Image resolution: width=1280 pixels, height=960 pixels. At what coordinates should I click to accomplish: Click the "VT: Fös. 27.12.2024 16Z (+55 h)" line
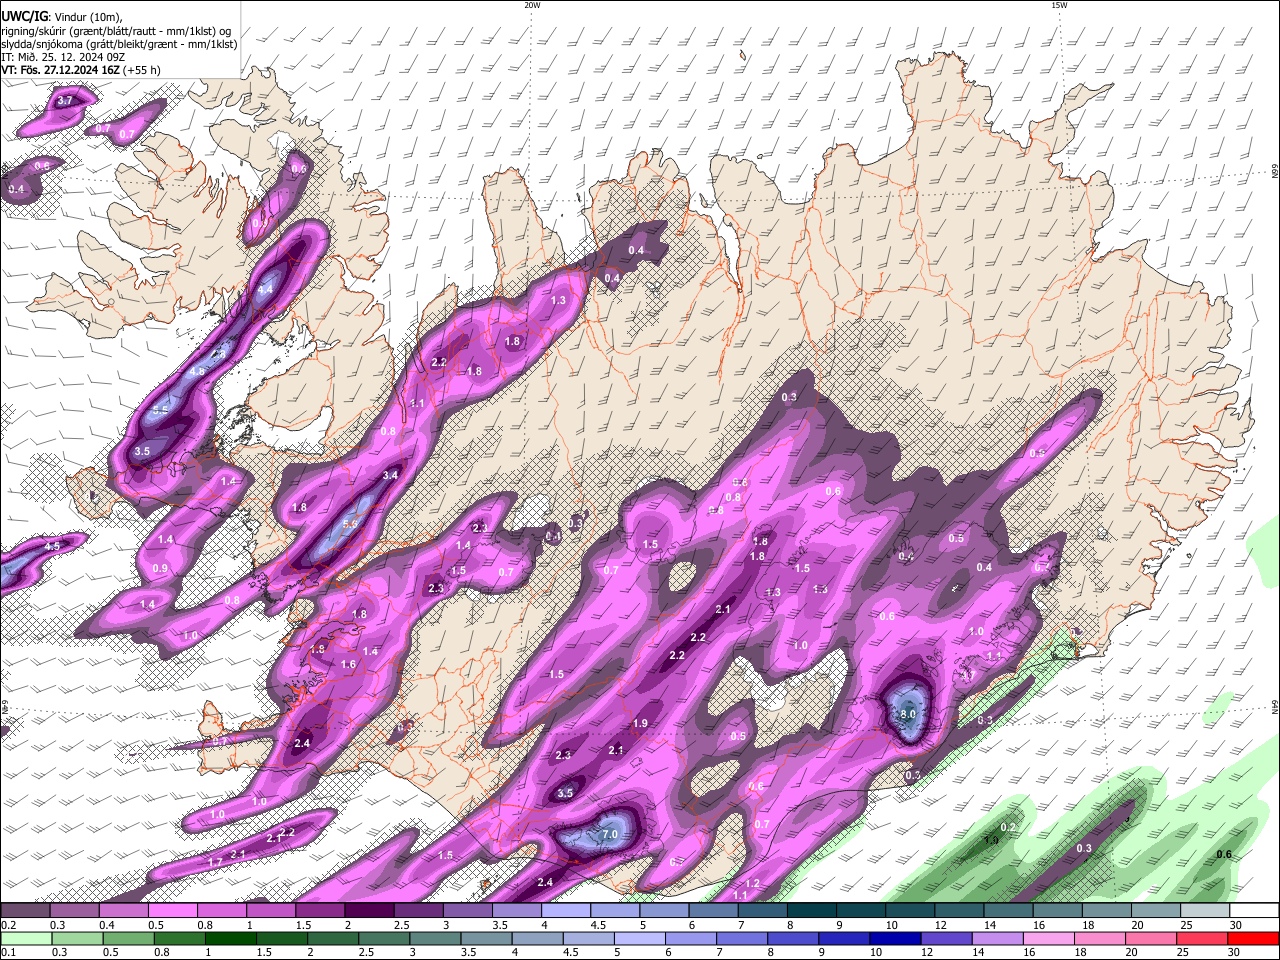(81, 70)
